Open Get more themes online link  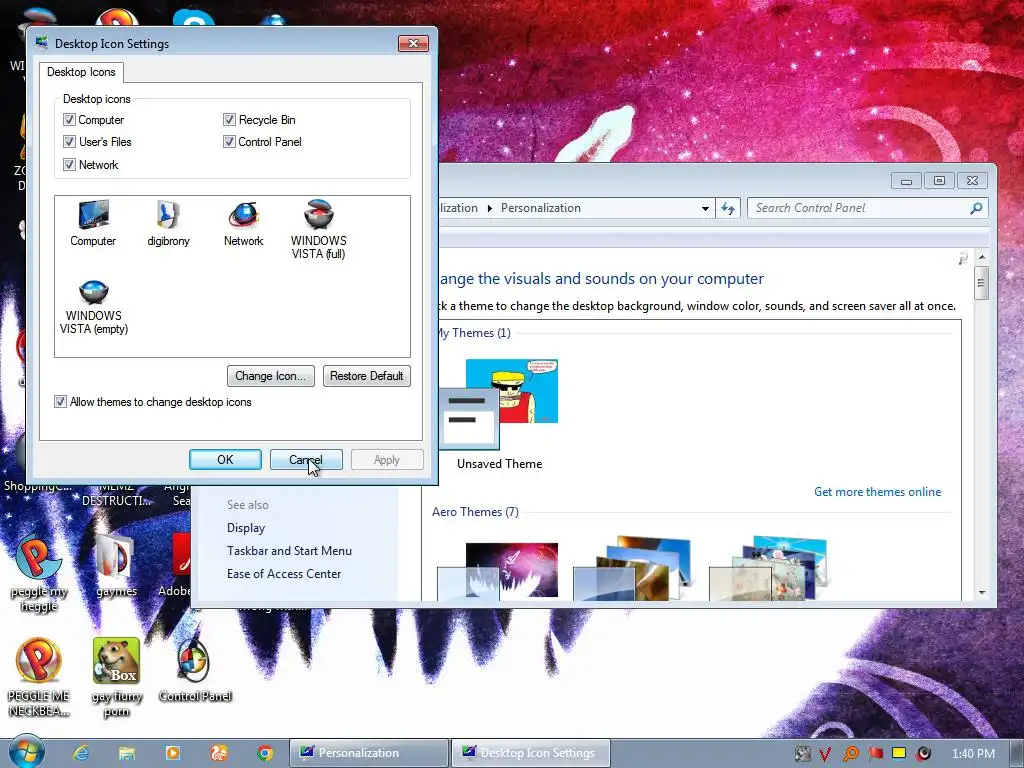point(877,492)
